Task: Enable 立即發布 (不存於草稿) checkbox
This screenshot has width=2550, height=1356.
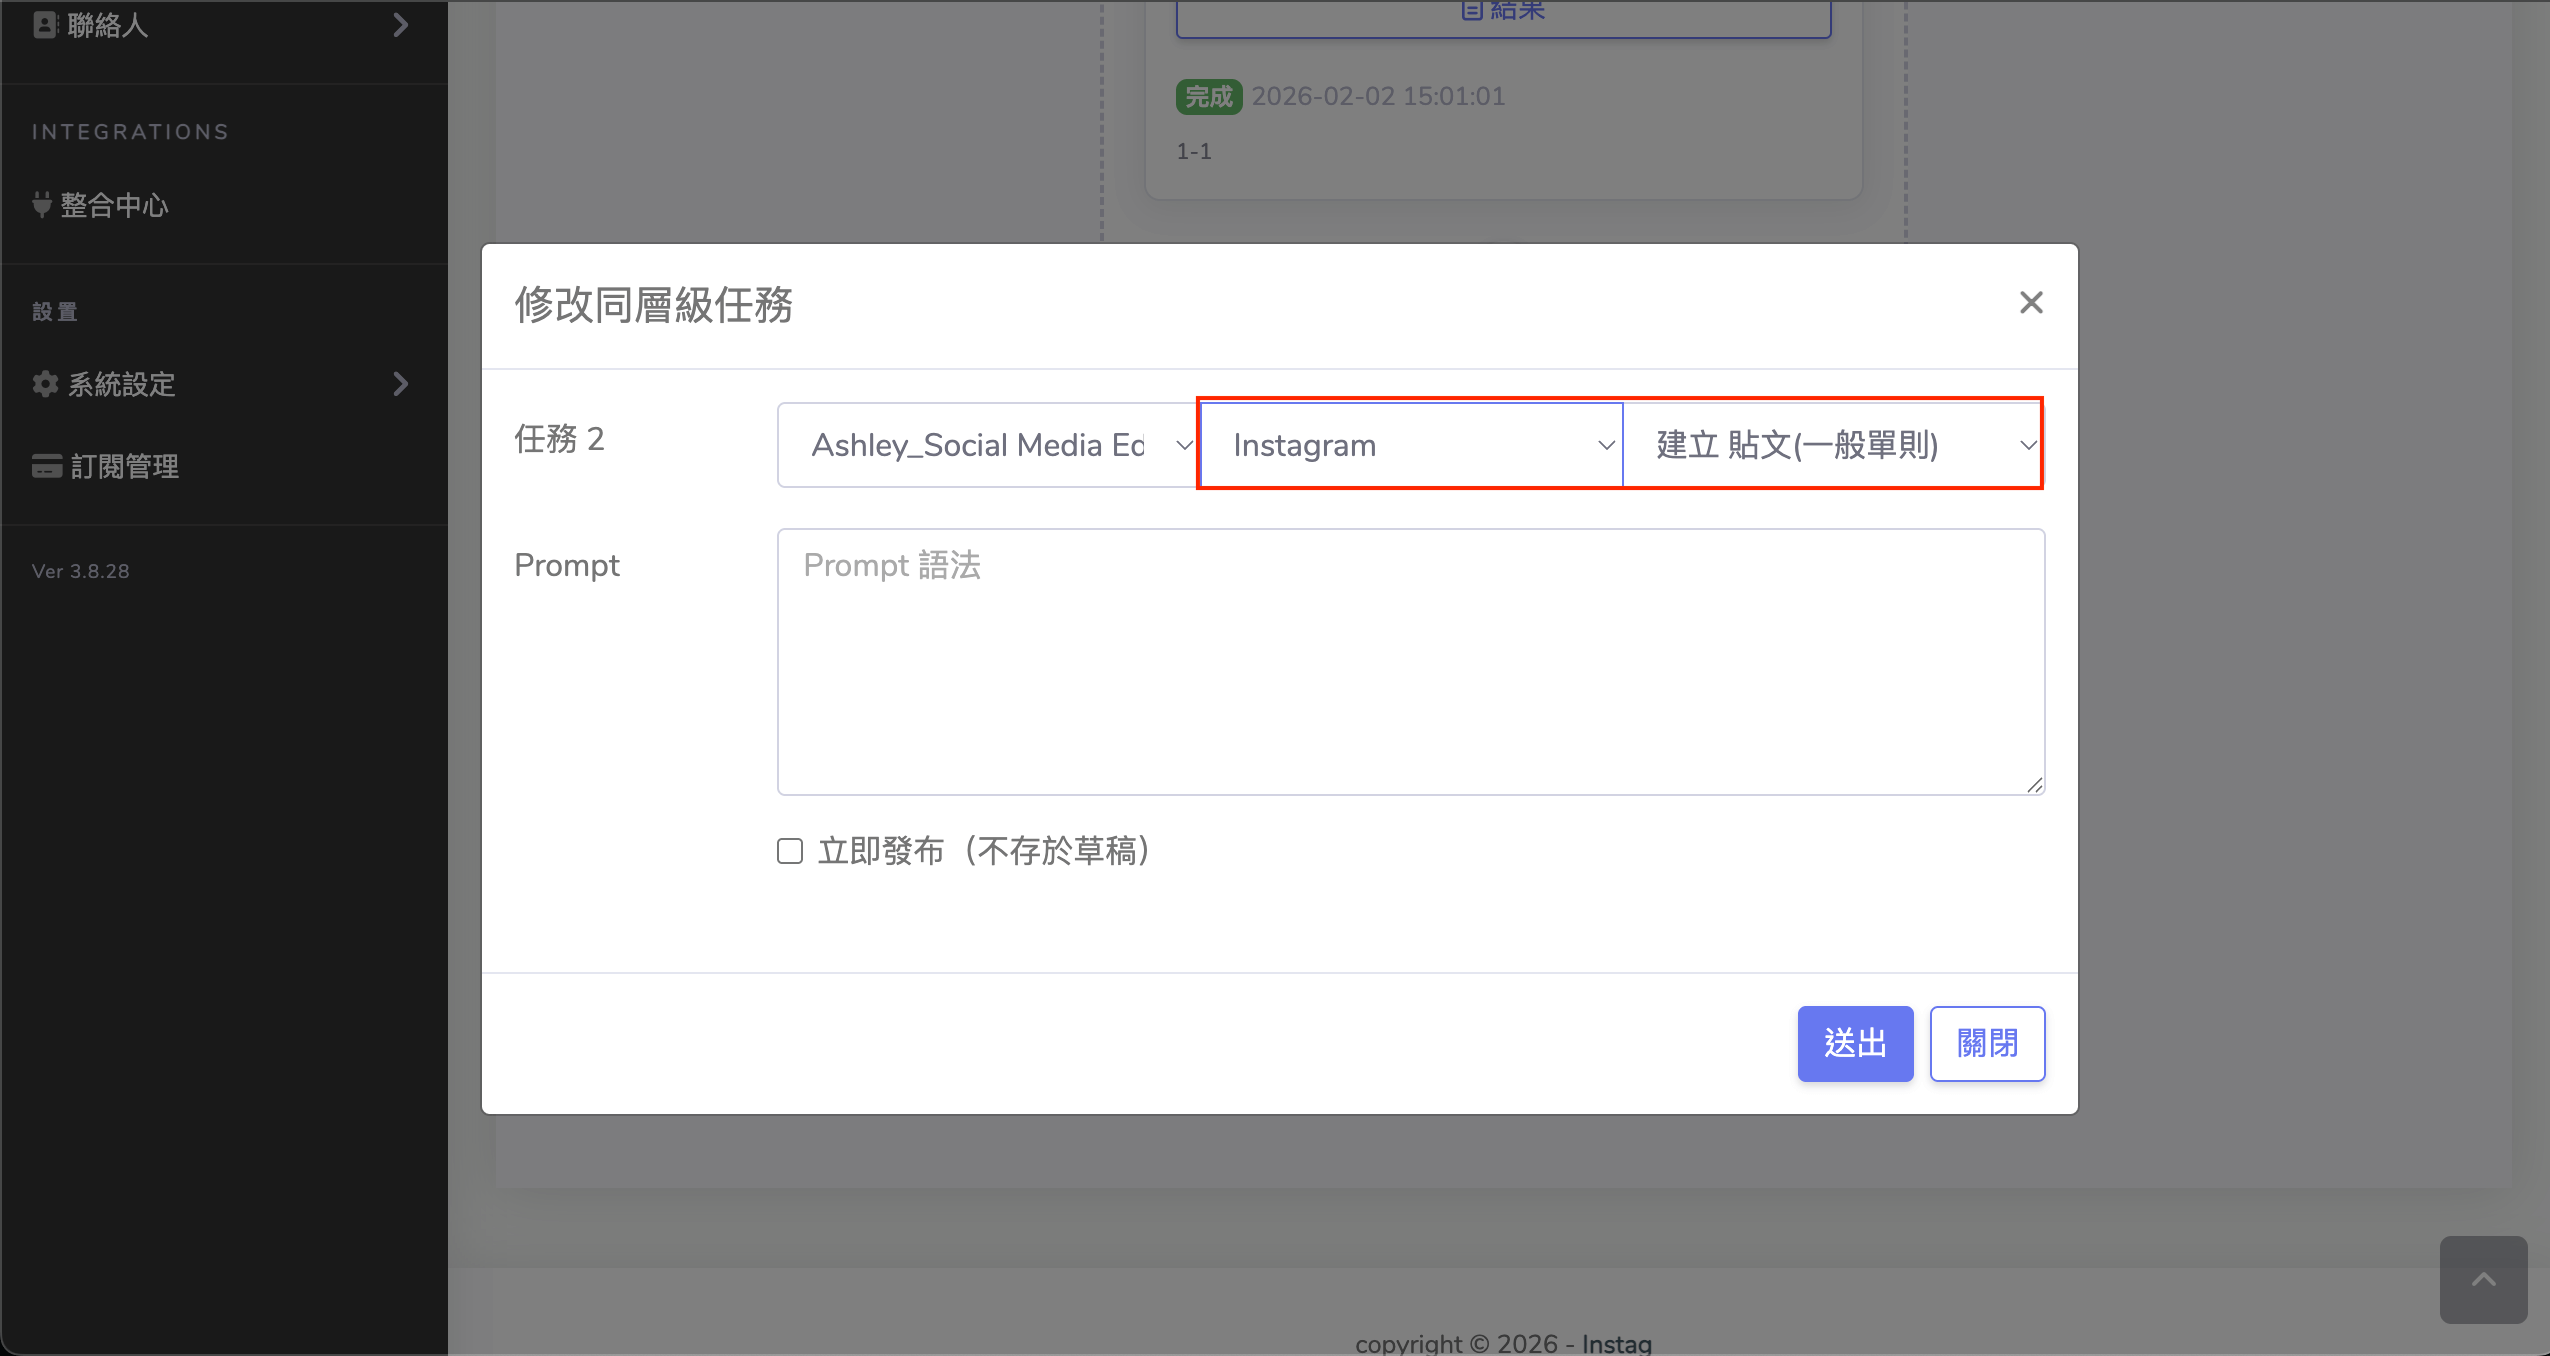Action: [x=790, y=851]
